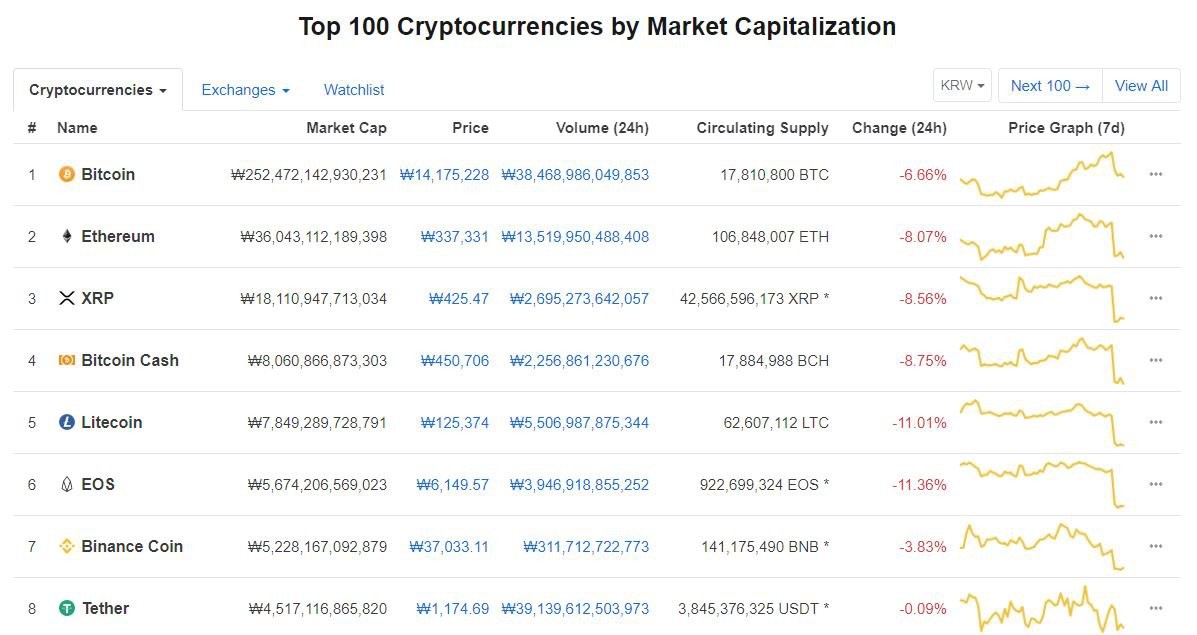The width and height of the screenshot is (1197, 635).
Task: Expand the Cryptocurrencies dropdown tab
Action: click(x=98, y=90)
